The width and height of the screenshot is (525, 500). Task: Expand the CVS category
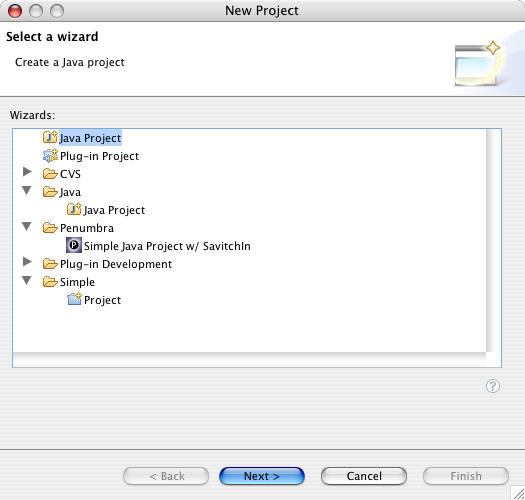click(27, 172)
